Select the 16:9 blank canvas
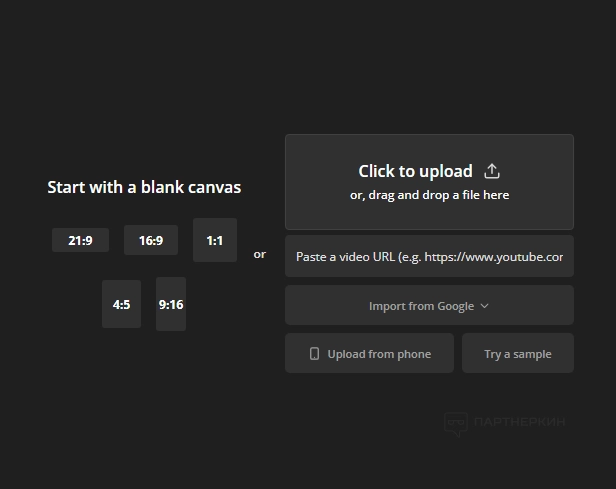 [151, 240]
